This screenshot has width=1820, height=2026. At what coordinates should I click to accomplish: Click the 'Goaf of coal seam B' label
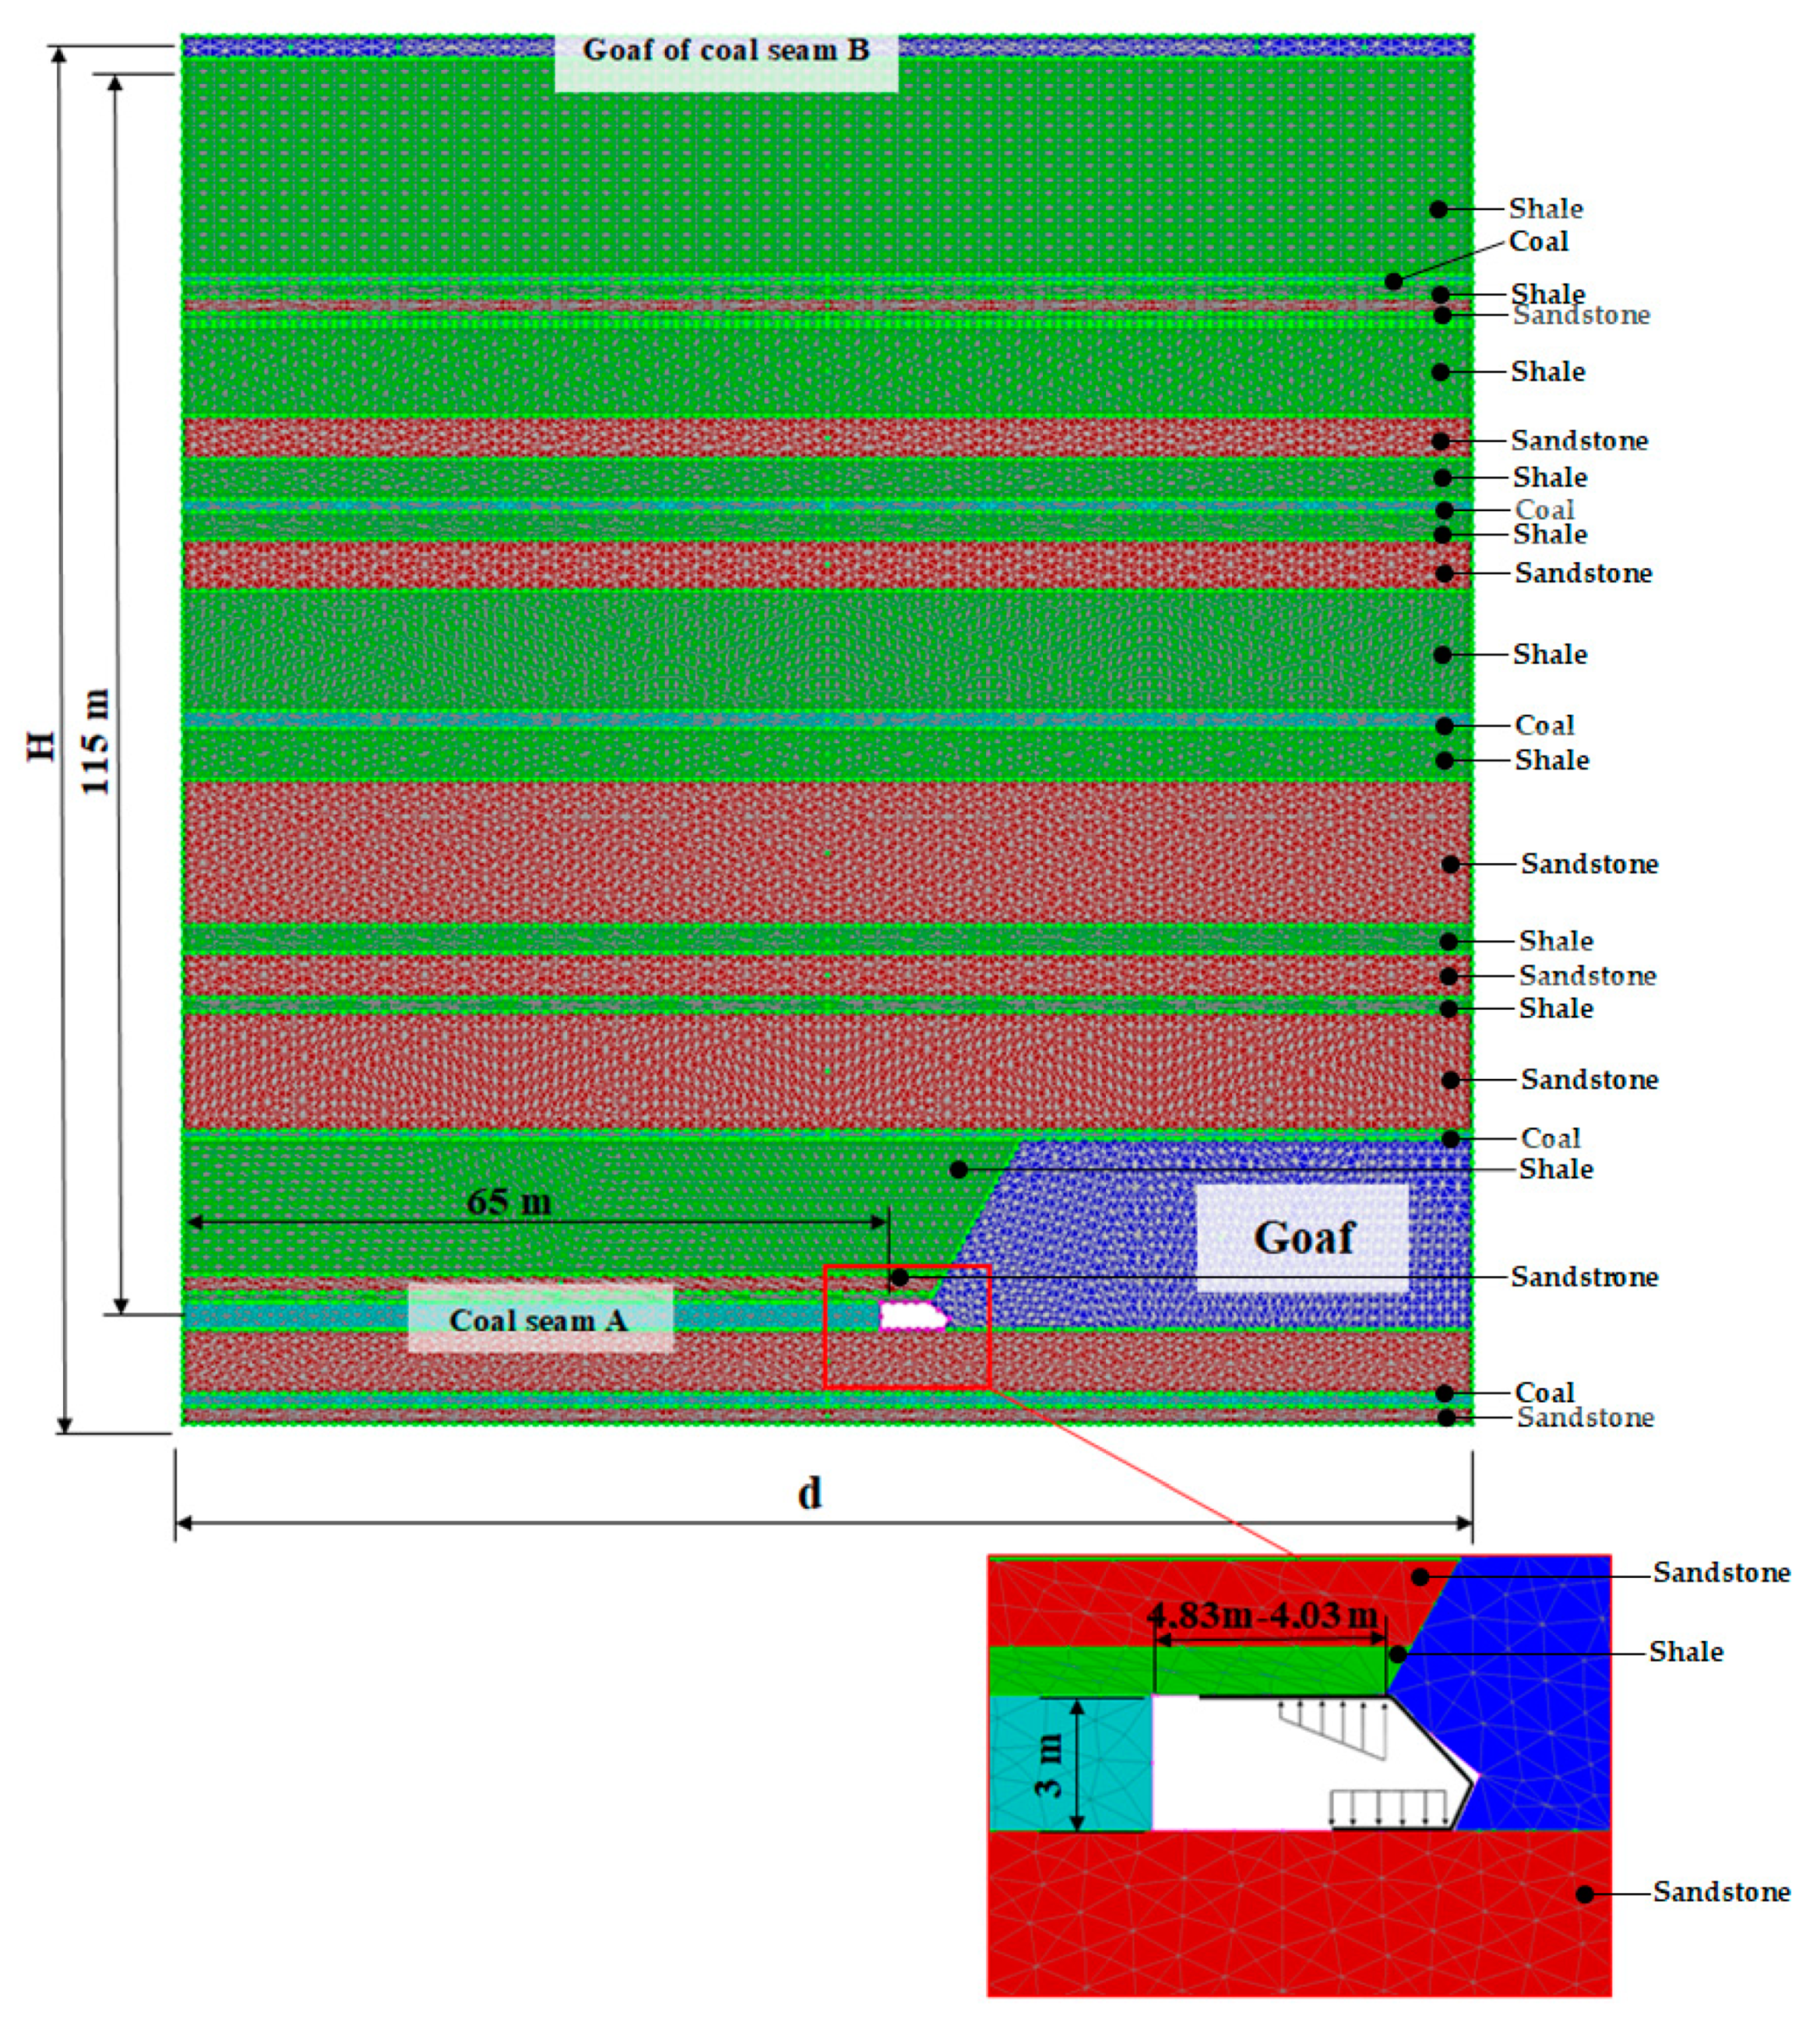[726, 50]
